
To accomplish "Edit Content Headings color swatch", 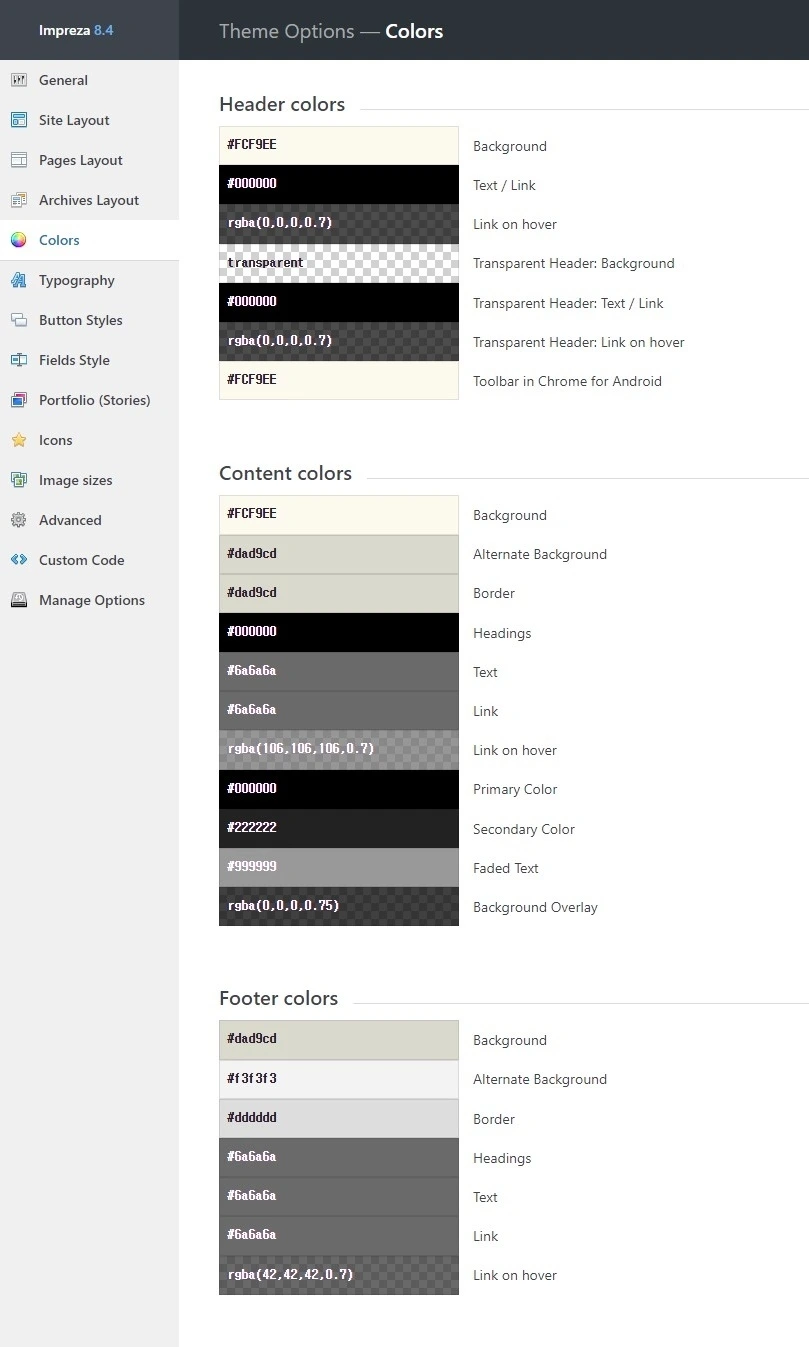I will coord(339,632).
